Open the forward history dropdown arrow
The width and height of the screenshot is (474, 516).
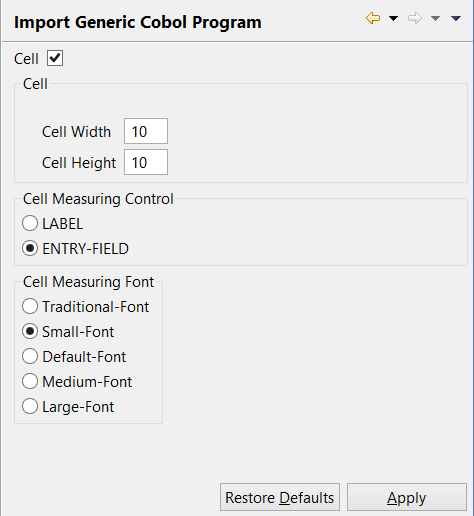435,18
